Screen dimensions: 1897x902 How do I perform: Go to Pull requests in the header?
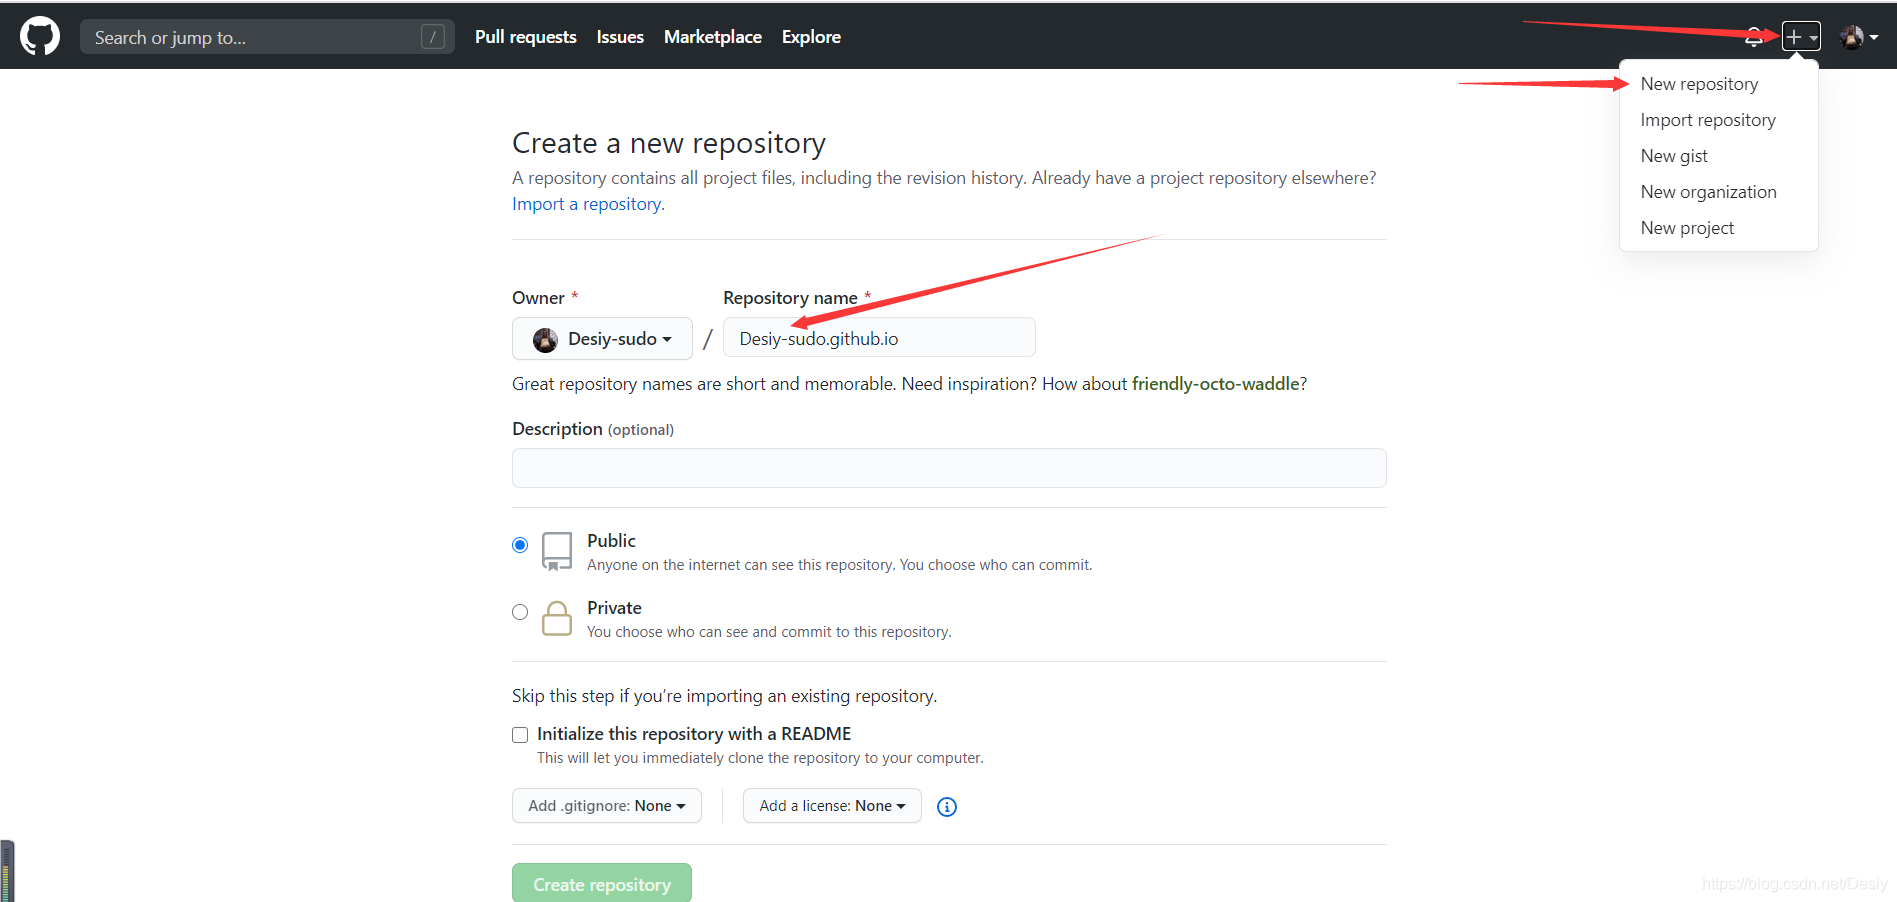526,37
